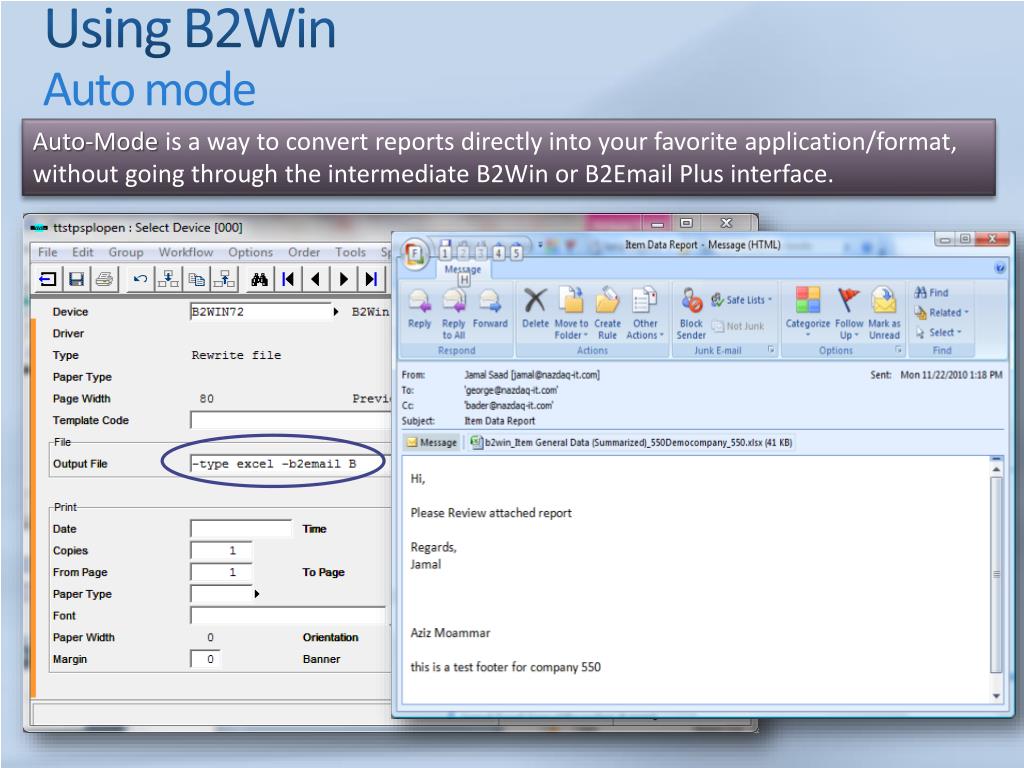Click the message body scrollbar thumb
This screenshot has height=768, width=1024.
(996, 575)
